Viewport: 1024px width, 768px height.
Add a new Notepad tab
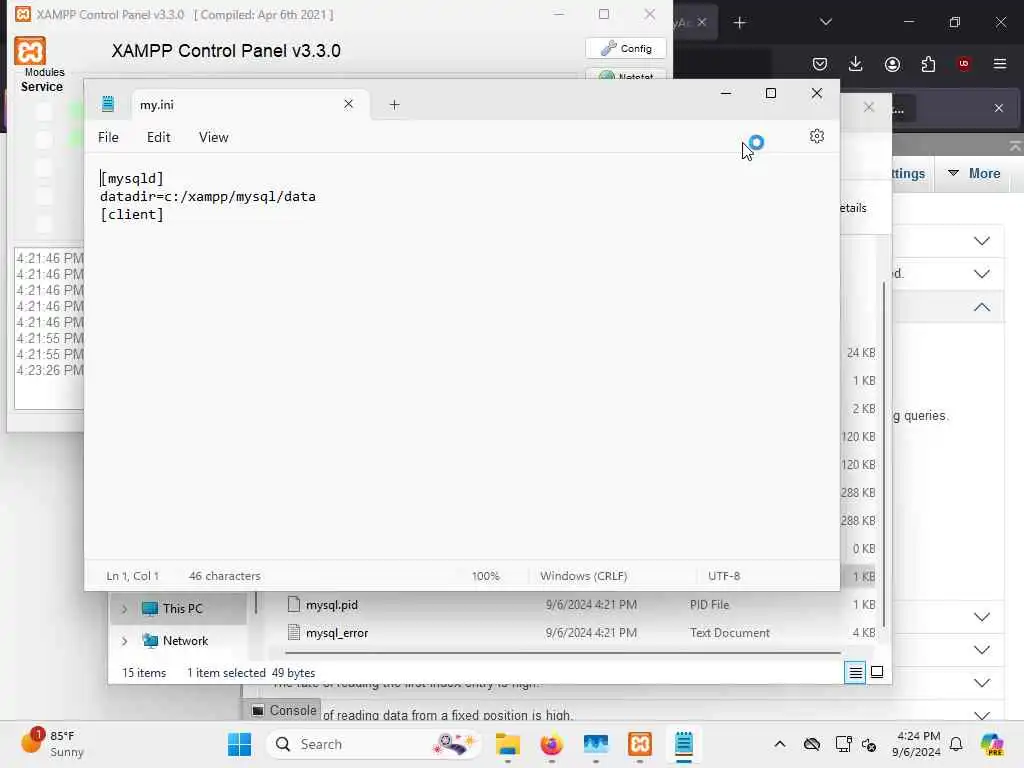click(394, 104)
